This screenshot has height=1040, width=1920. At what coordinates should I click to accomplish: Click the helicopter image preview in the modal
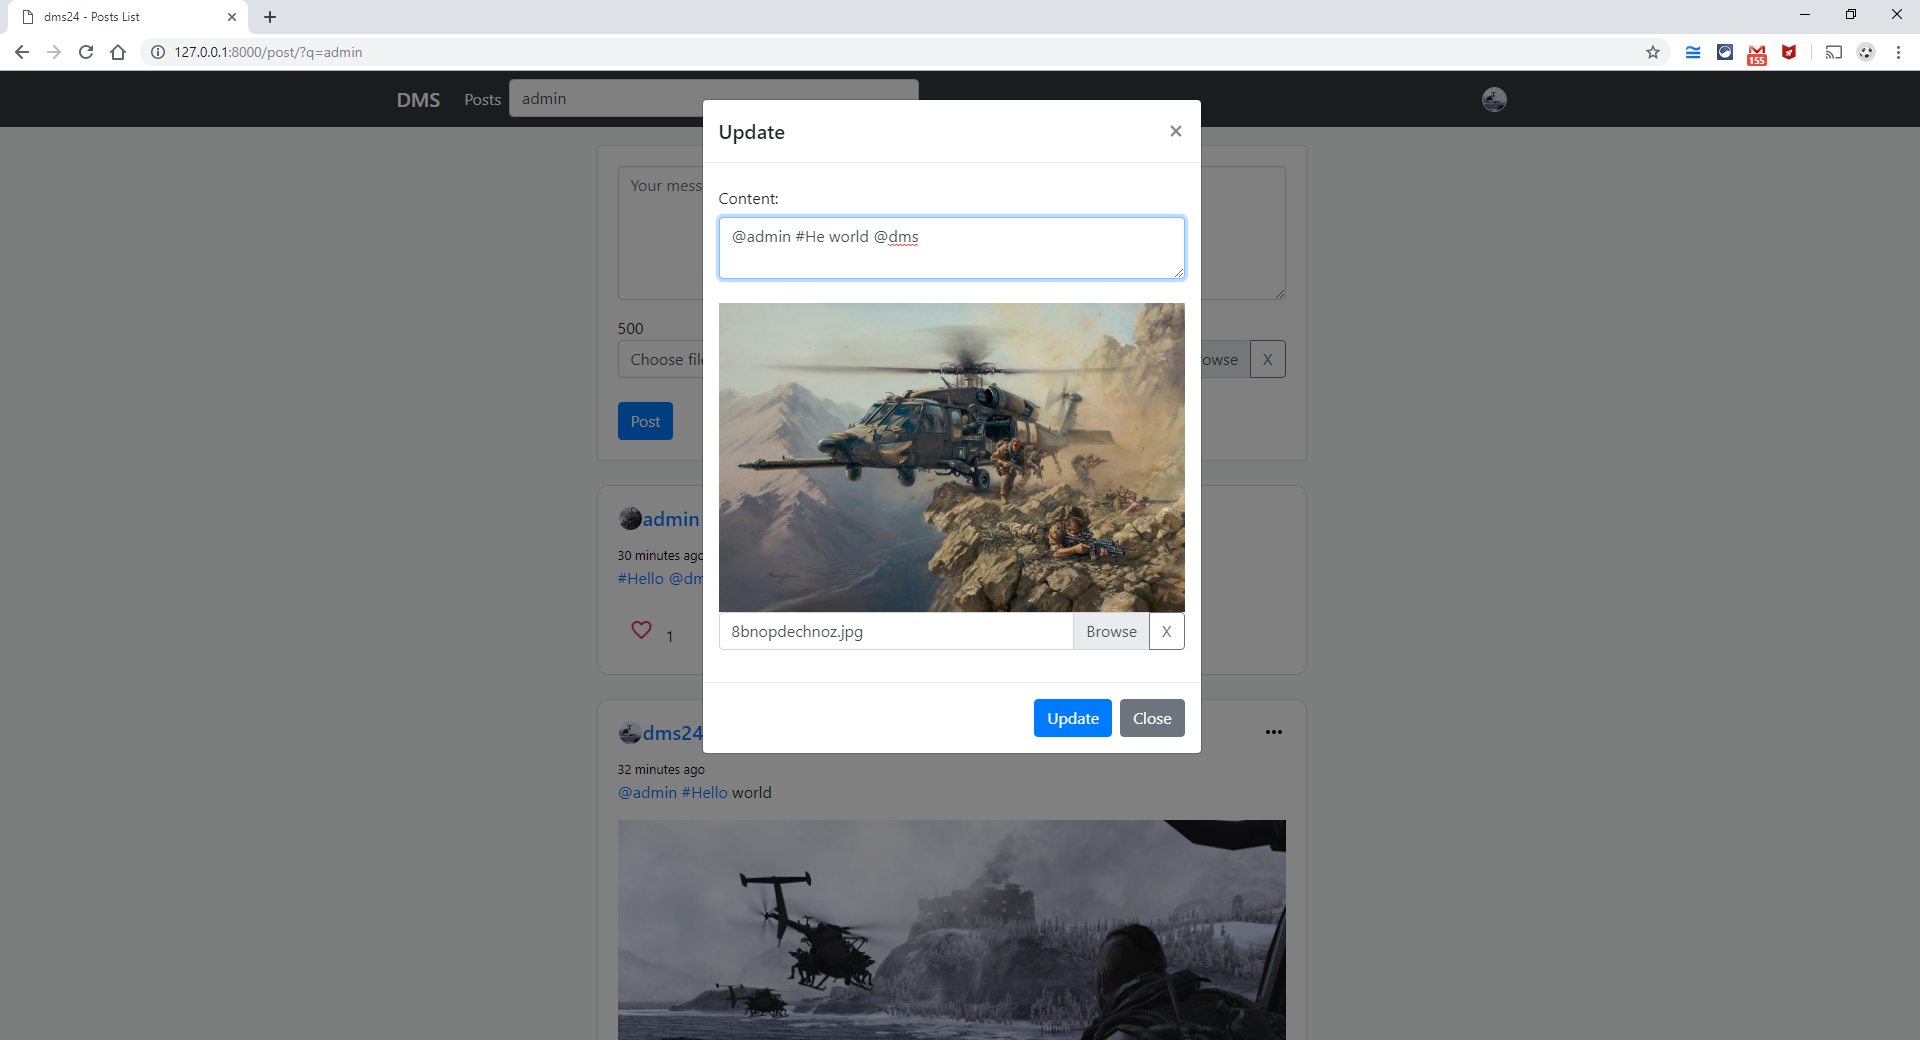(951, 457)
